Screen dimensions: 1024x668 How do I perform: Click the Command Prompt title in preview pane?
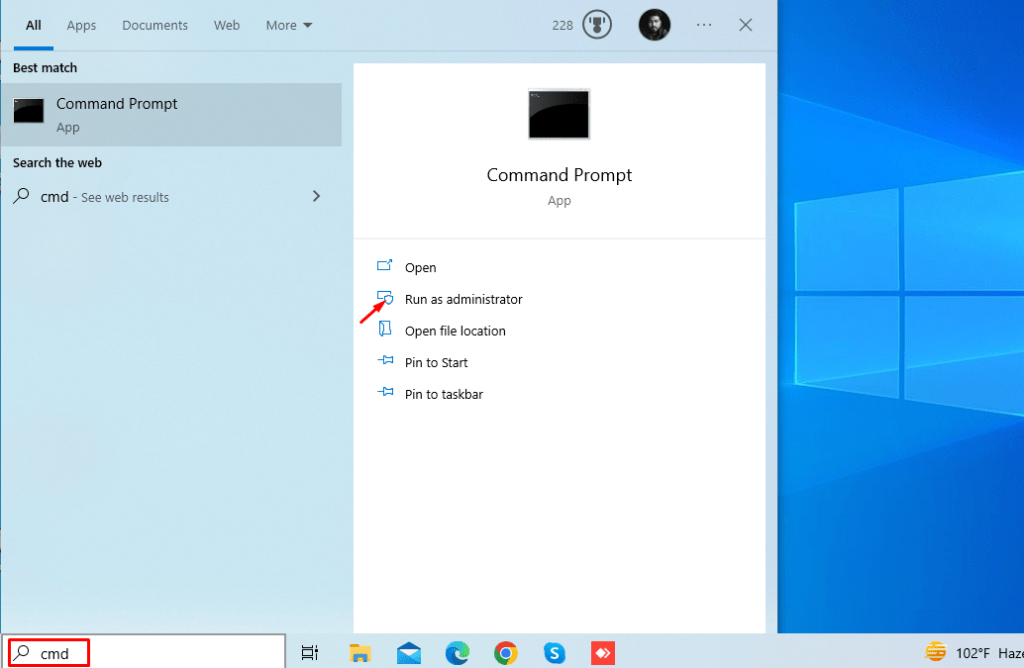pyautogui.click(x=559, y=175)
